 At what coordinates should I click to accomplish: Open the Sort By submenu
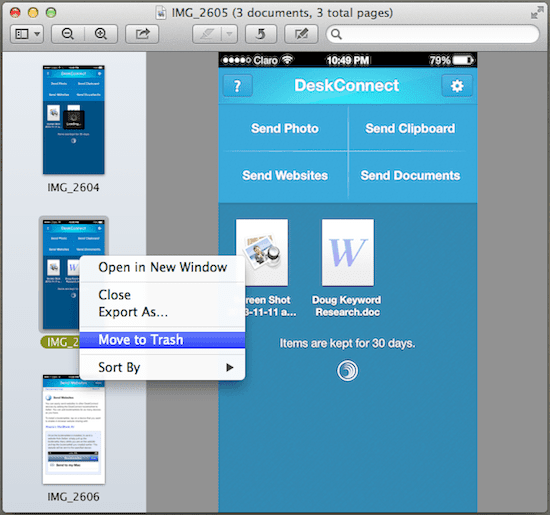pos(162,367)
